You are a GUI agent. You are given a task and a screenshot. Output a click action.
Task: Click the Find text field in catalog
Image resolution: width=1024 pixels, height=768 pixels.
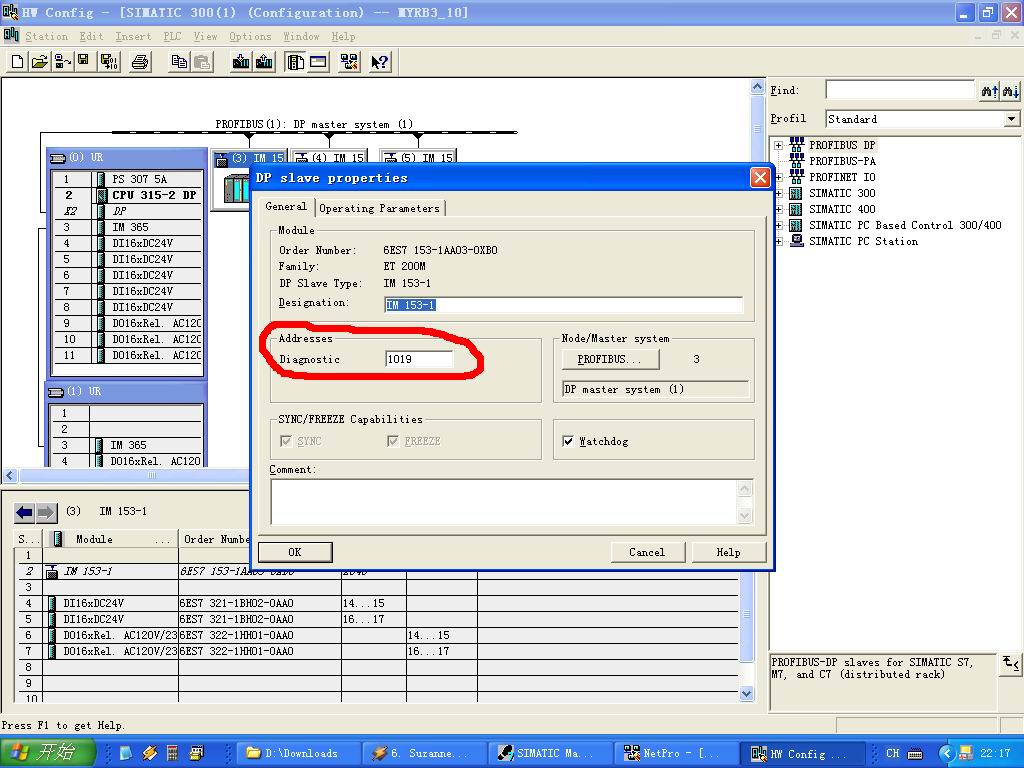tap(900, 91)
